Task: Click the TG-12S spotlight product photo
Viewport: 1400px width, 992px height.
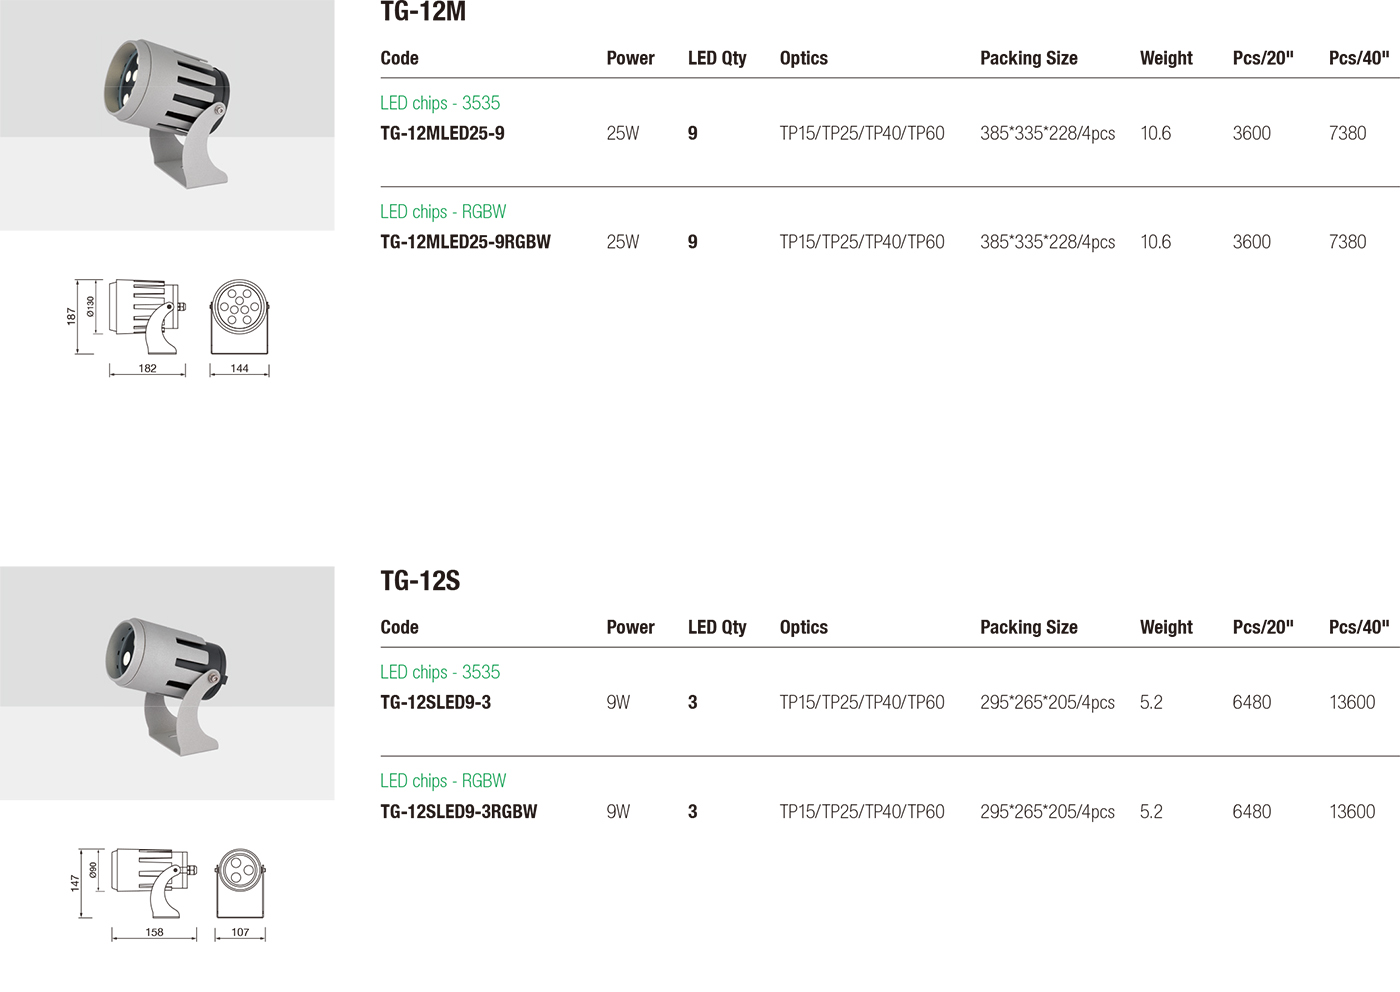Action: (167, 683)
